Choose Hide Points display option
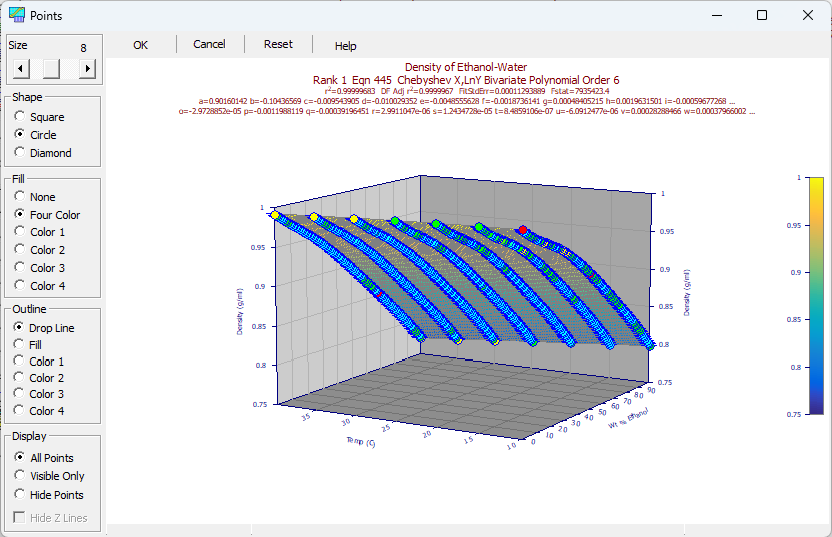 coord(49,495)
